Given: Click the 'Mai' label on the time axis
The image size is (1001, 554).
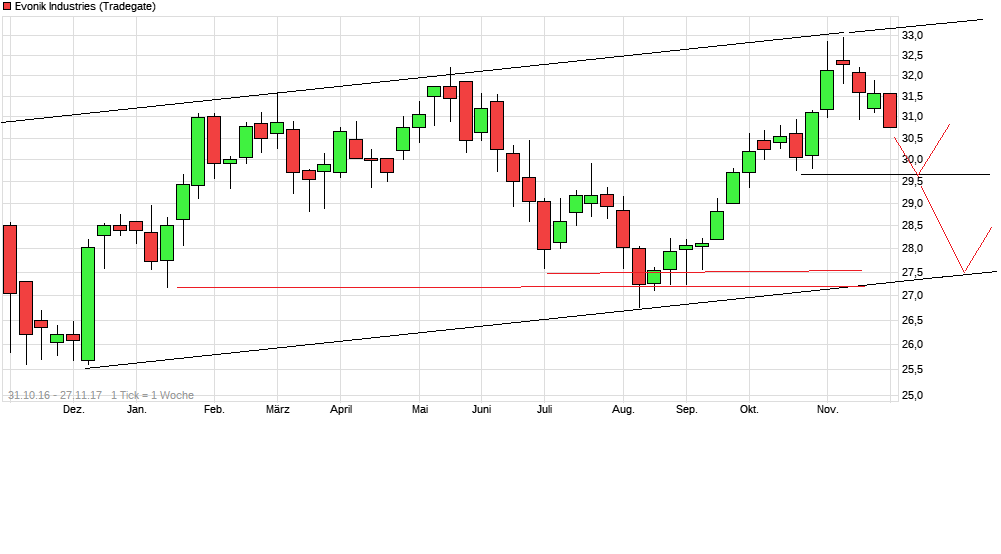Looking at the screenshot, I should [x=420, y=409].
